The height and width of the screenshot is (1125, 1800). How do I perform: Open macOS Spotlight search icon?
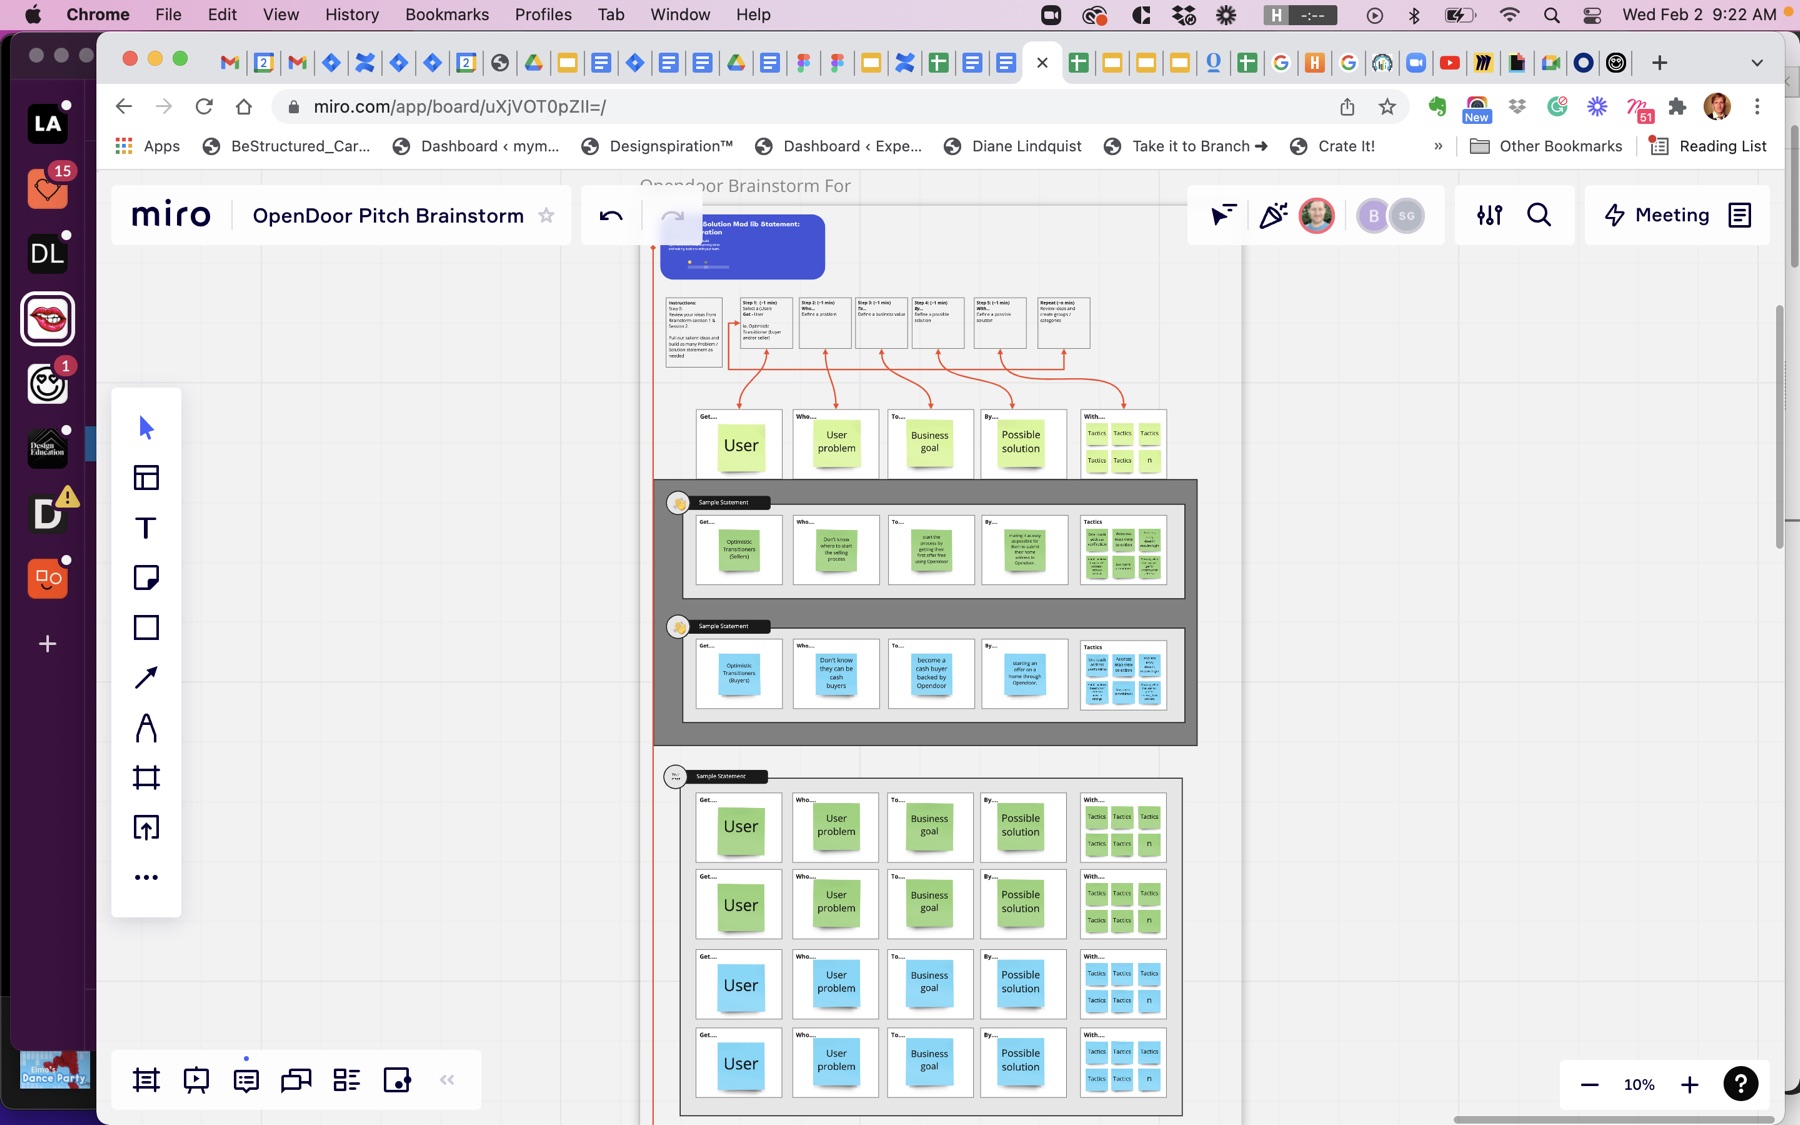click(x=1551, y=15)
